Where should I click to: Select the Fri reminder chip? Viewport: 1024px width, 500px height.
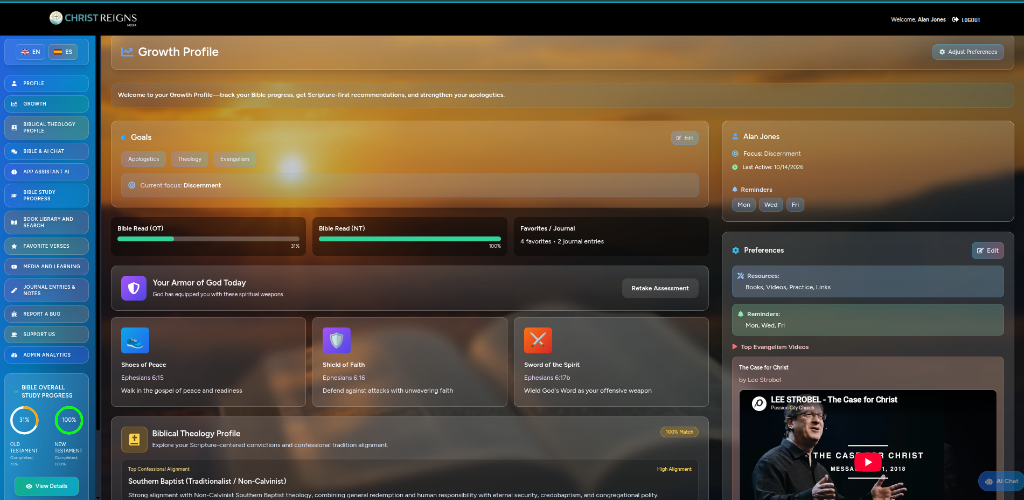tap(795, 205)
